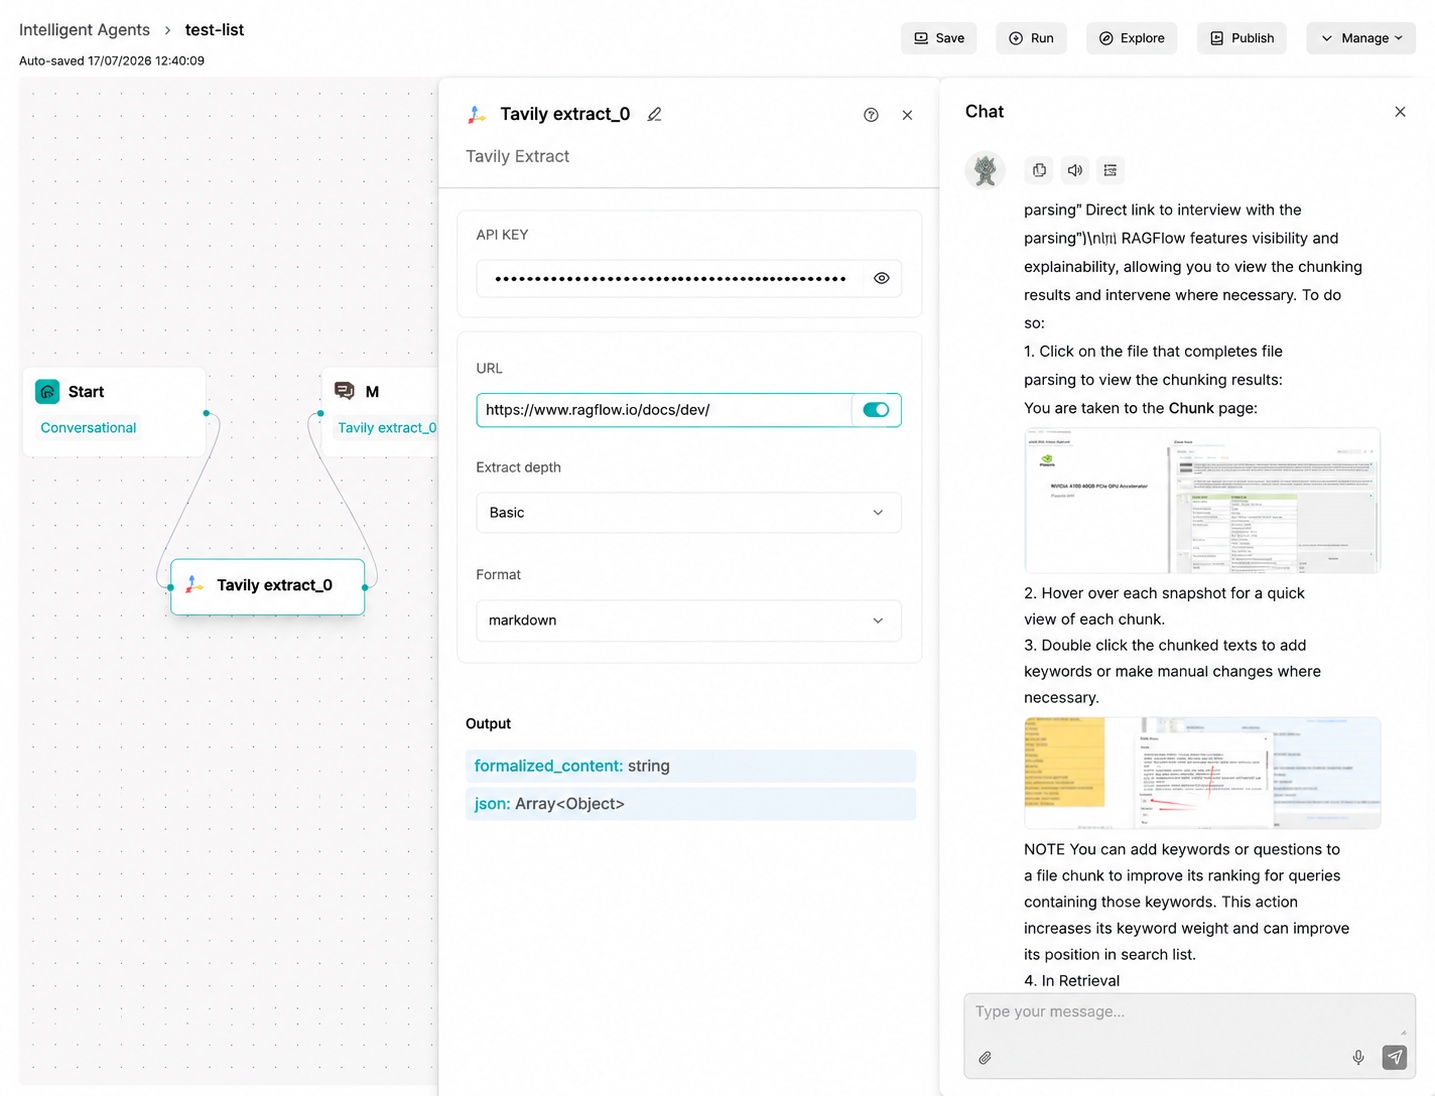This screenshot has height=1096, width=1435.
Task: Open help for Tavily Extract
Action: pos(871,115)
